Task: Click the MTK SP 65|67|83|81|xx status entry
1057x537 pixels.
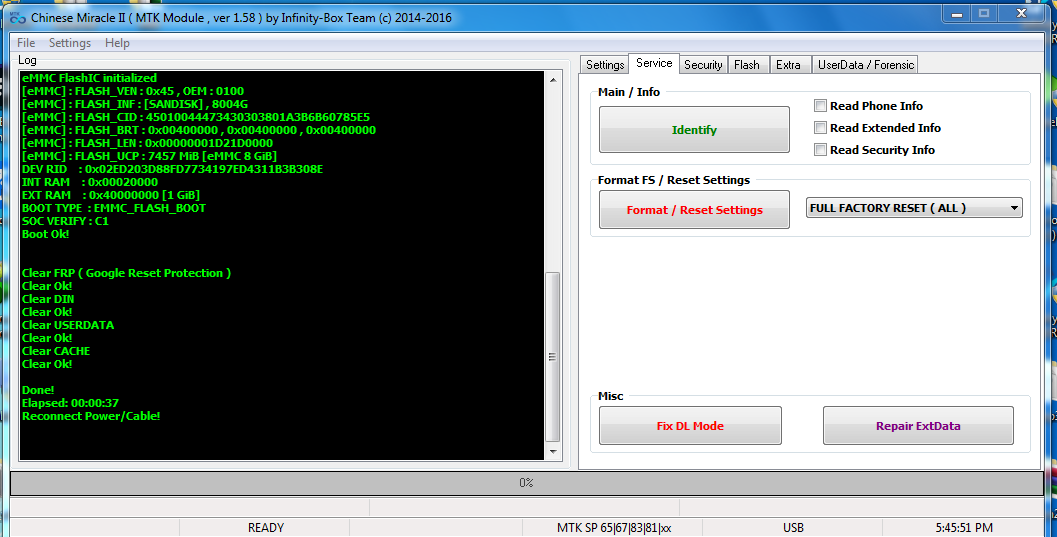Action: pyautogui.click(x=613, y=528)
